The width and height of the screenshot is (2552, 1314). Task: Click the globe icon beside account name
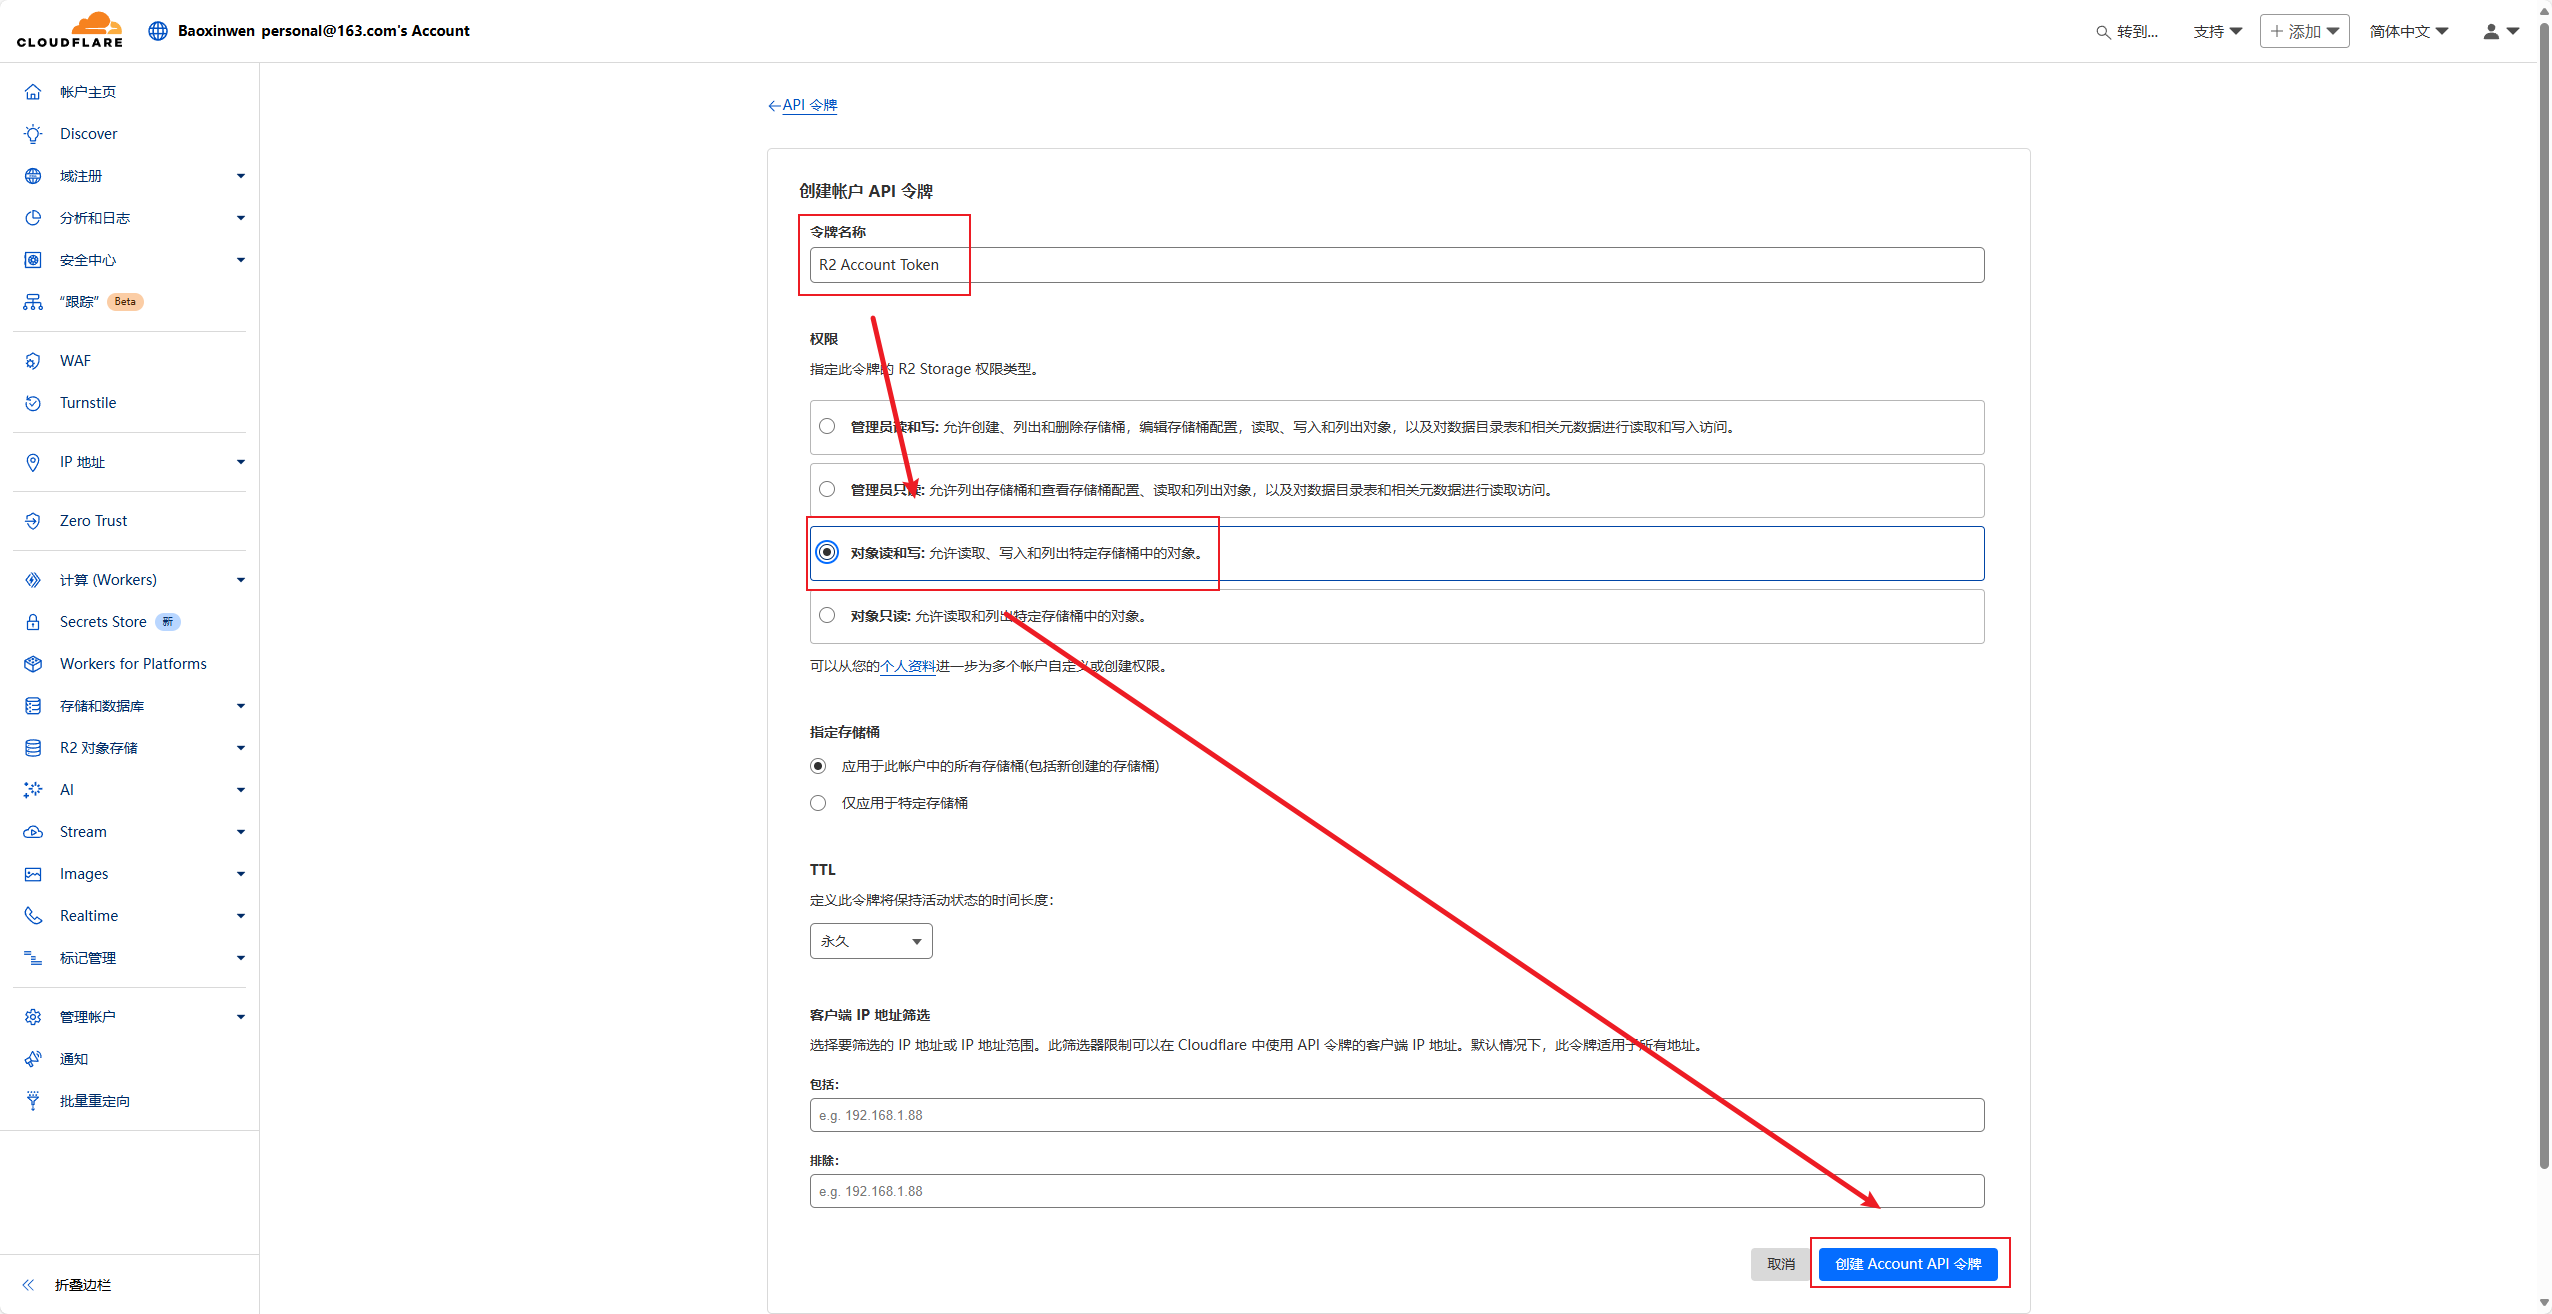(158, 31)
